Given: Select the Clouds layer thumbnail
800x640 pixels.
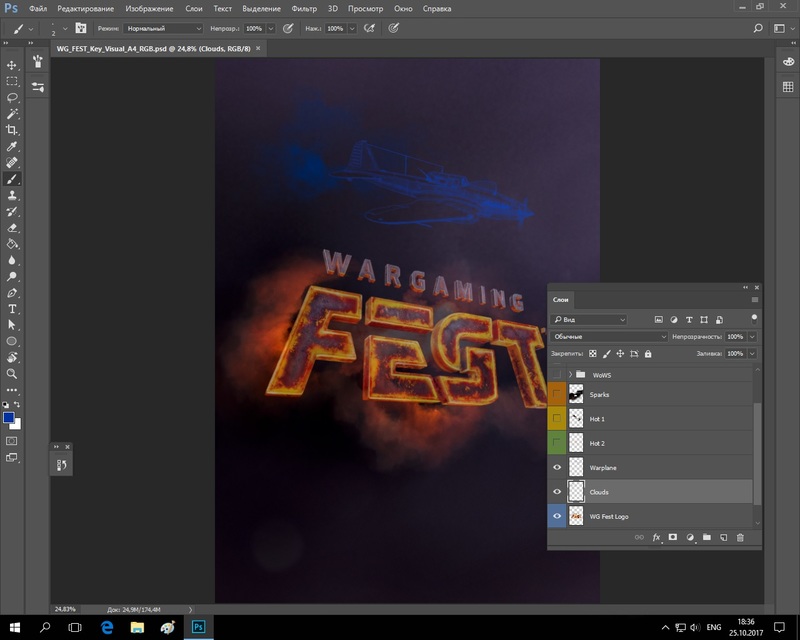Looking at the screenshot, I should (576, 492).
